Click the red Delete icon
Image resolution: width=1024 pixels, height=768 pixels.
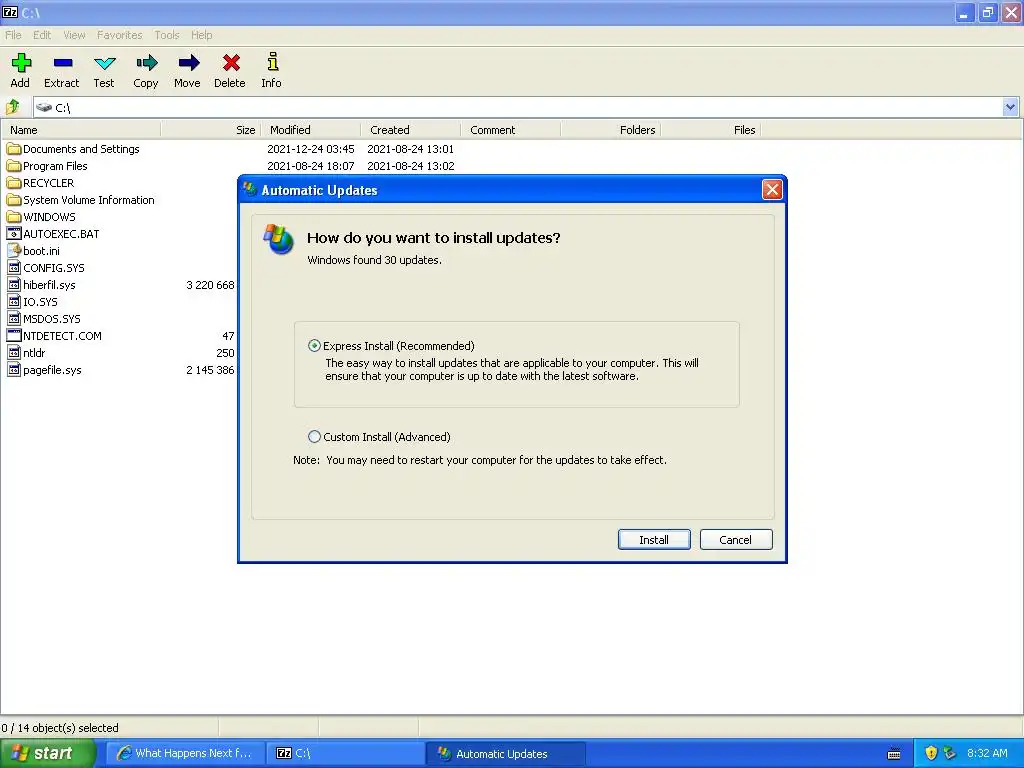[x=231, y=63]
